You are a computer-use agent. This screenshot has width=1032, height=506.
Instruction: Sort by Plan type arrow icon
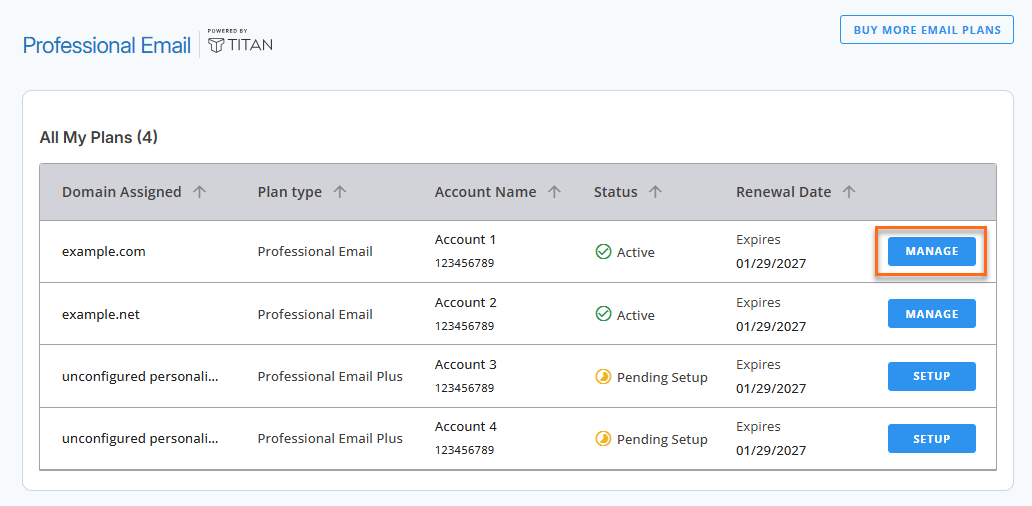click(339, 192)
